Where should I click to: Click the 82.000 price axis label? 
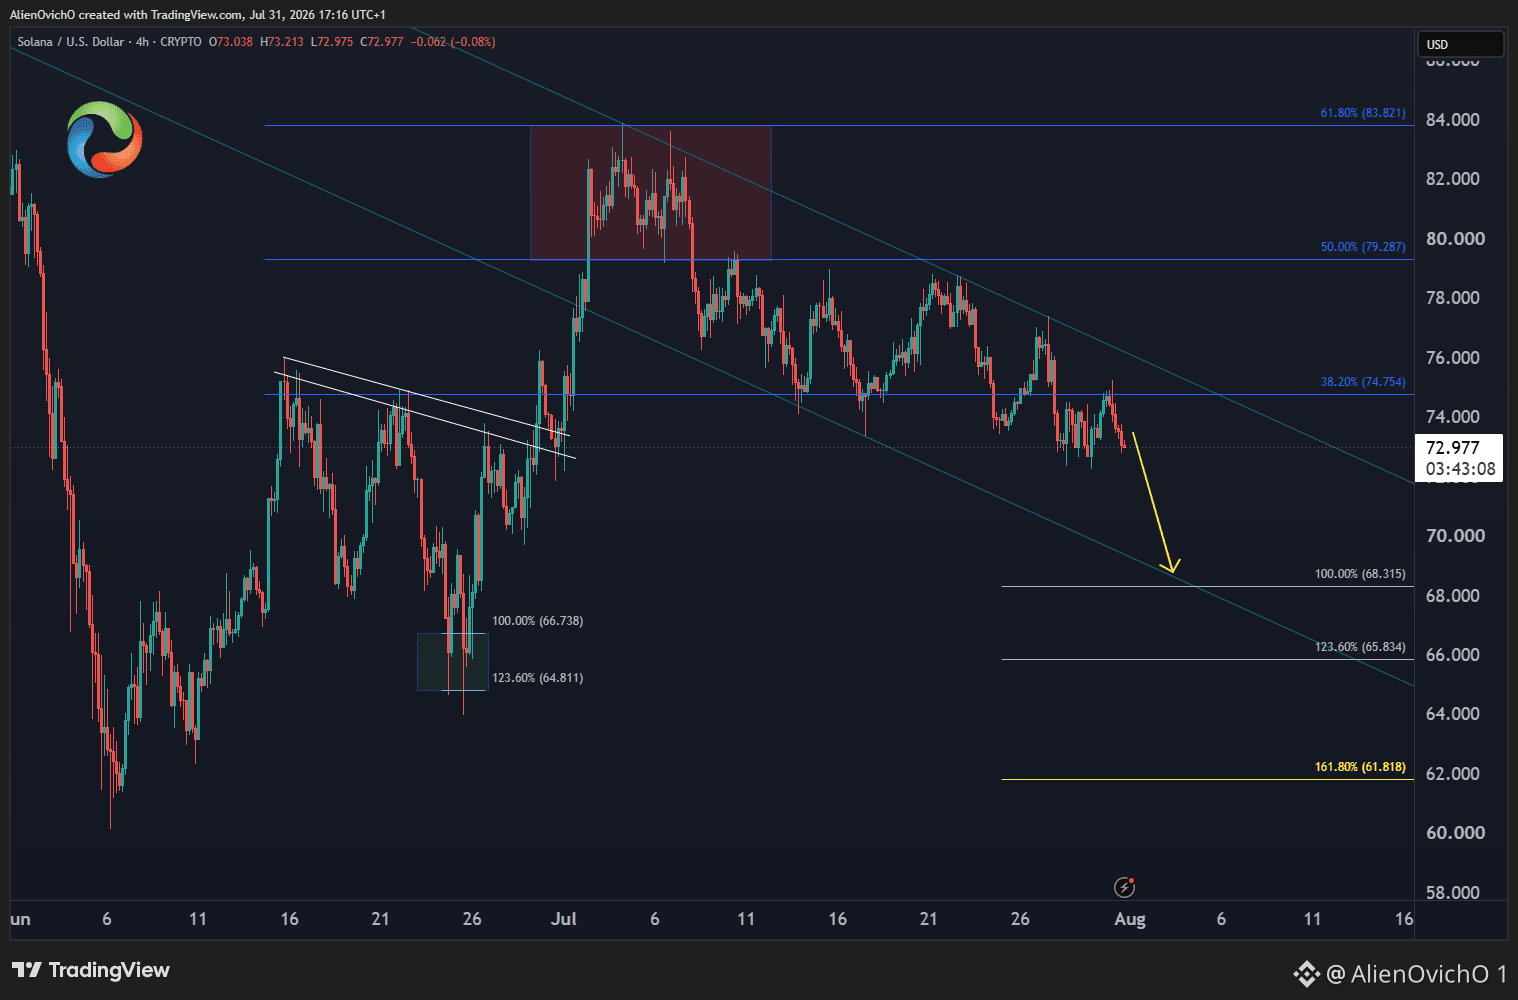click(x=1452, y=179)
